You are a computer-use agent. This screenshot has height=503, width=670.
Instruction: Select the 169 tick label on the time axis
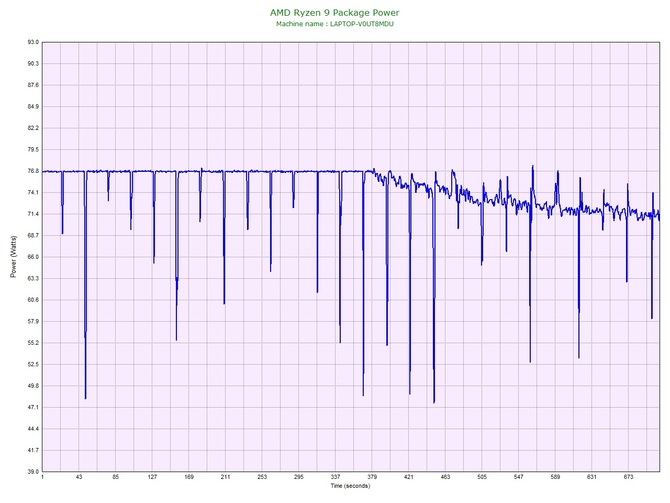point(189,478)
